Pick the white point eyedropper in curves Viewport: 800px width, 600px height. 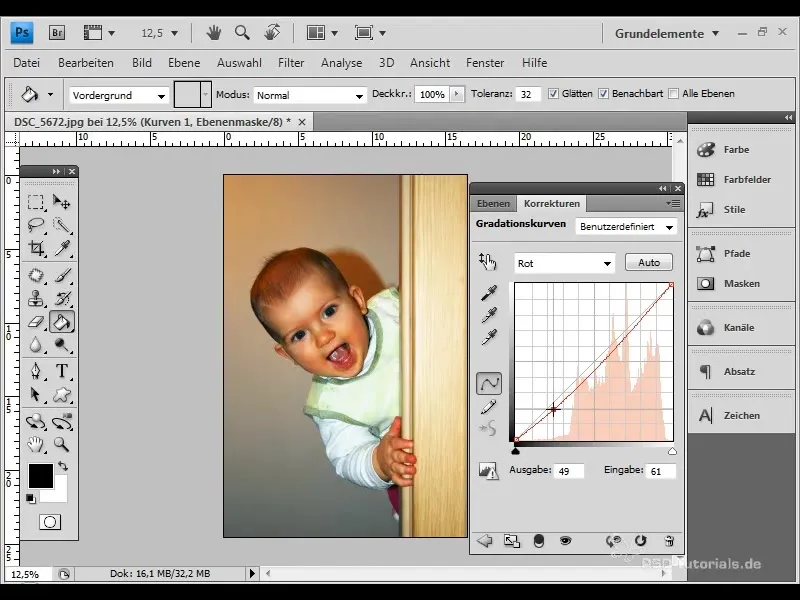tap(489, 337)
